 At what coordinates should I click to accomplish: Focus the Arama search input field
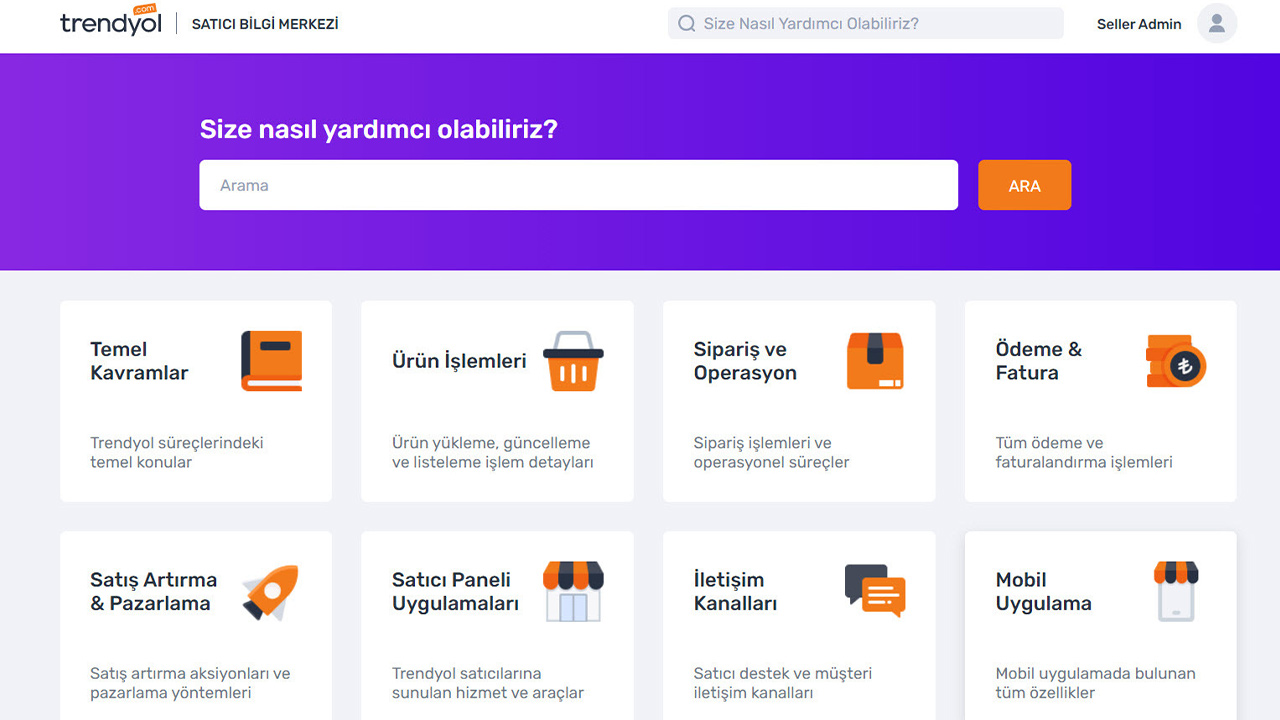[578, 185]
